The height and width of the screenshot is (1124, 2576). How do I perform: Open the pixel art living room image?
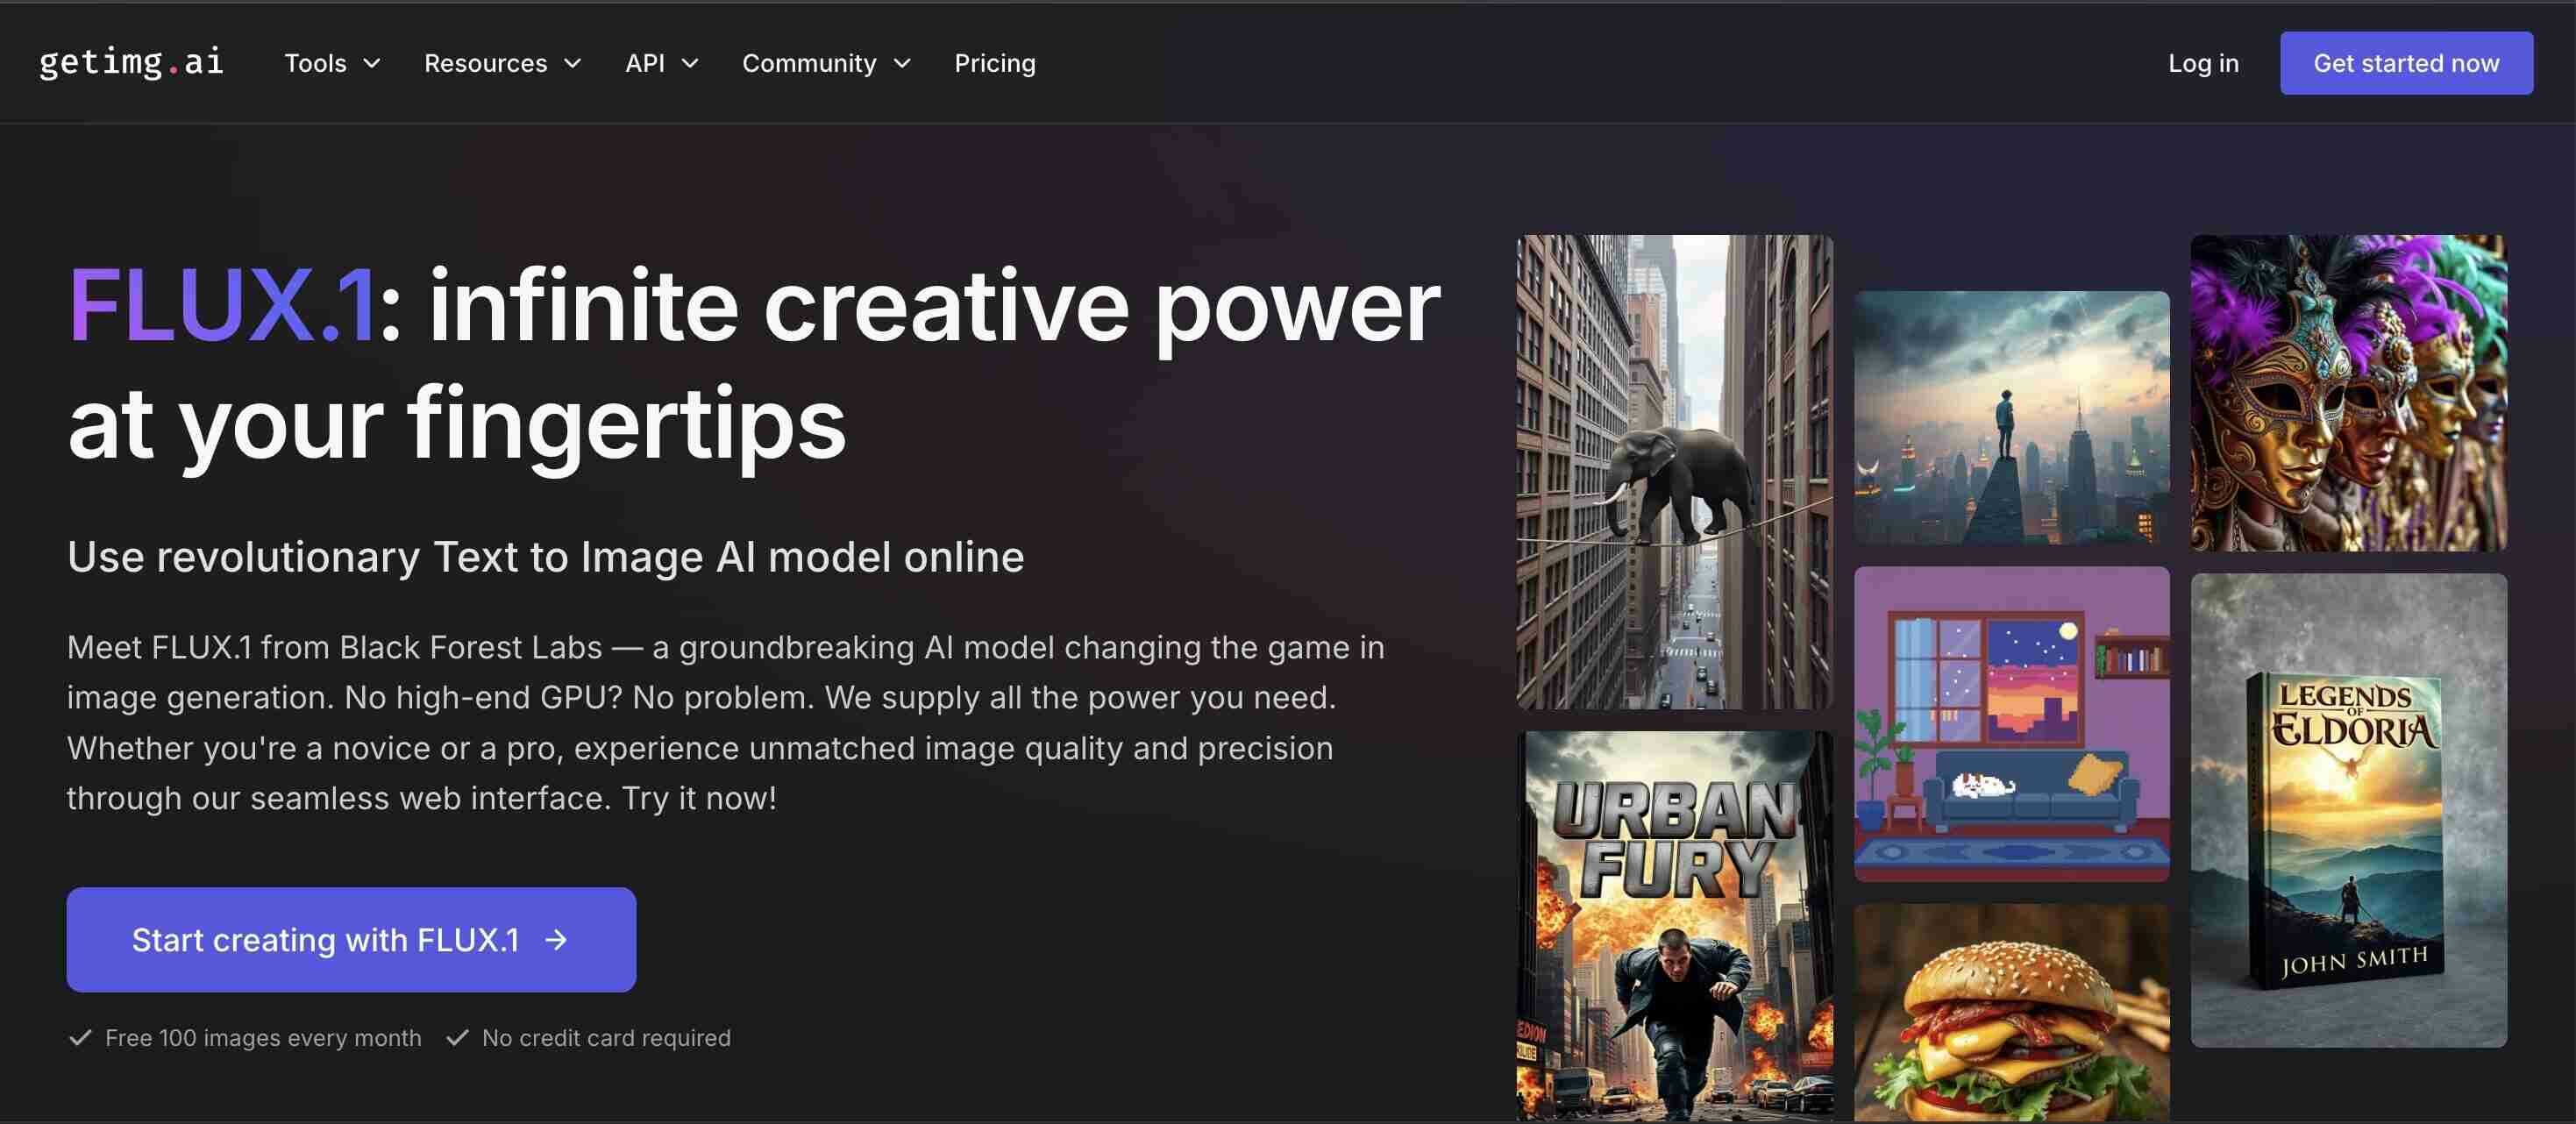click(2011, 724)
